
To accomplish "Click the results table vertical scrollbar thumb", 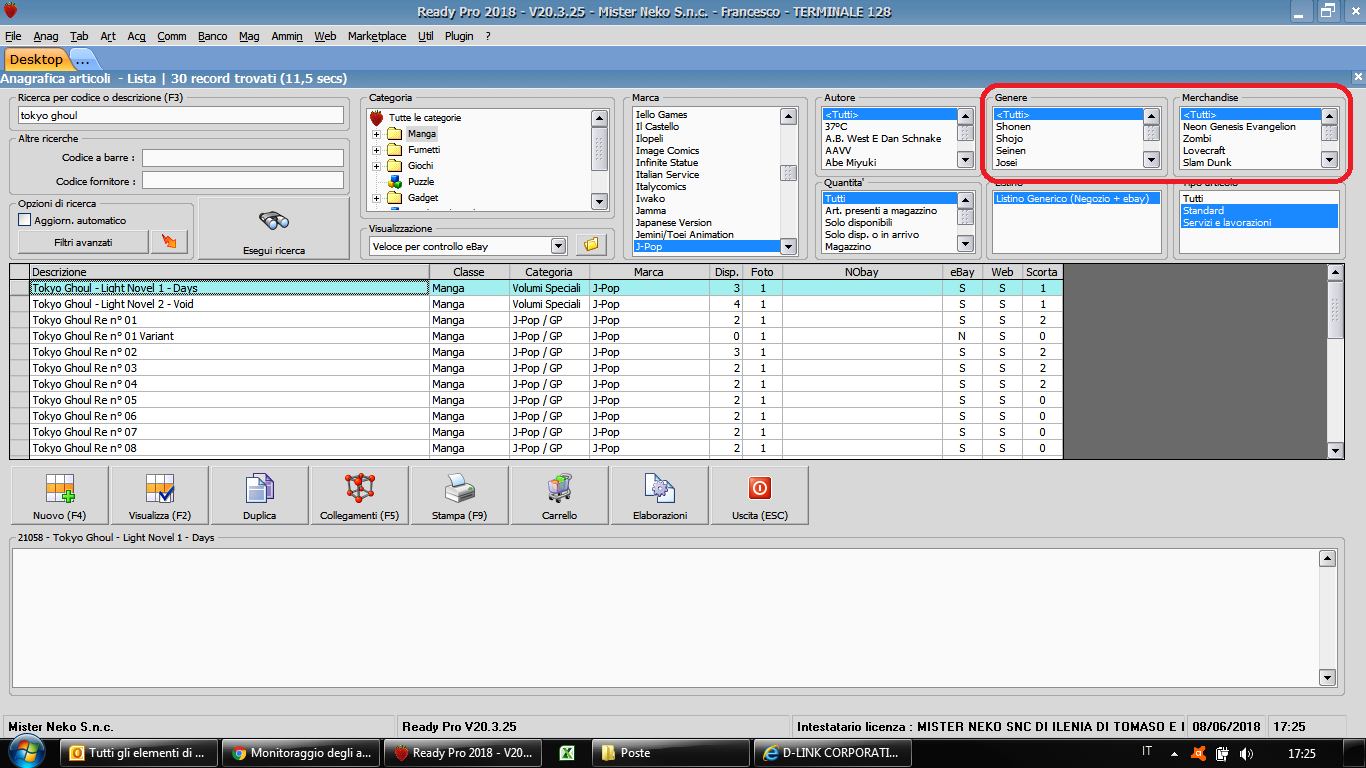I will pyautogui.click(x=1335, y=310).
